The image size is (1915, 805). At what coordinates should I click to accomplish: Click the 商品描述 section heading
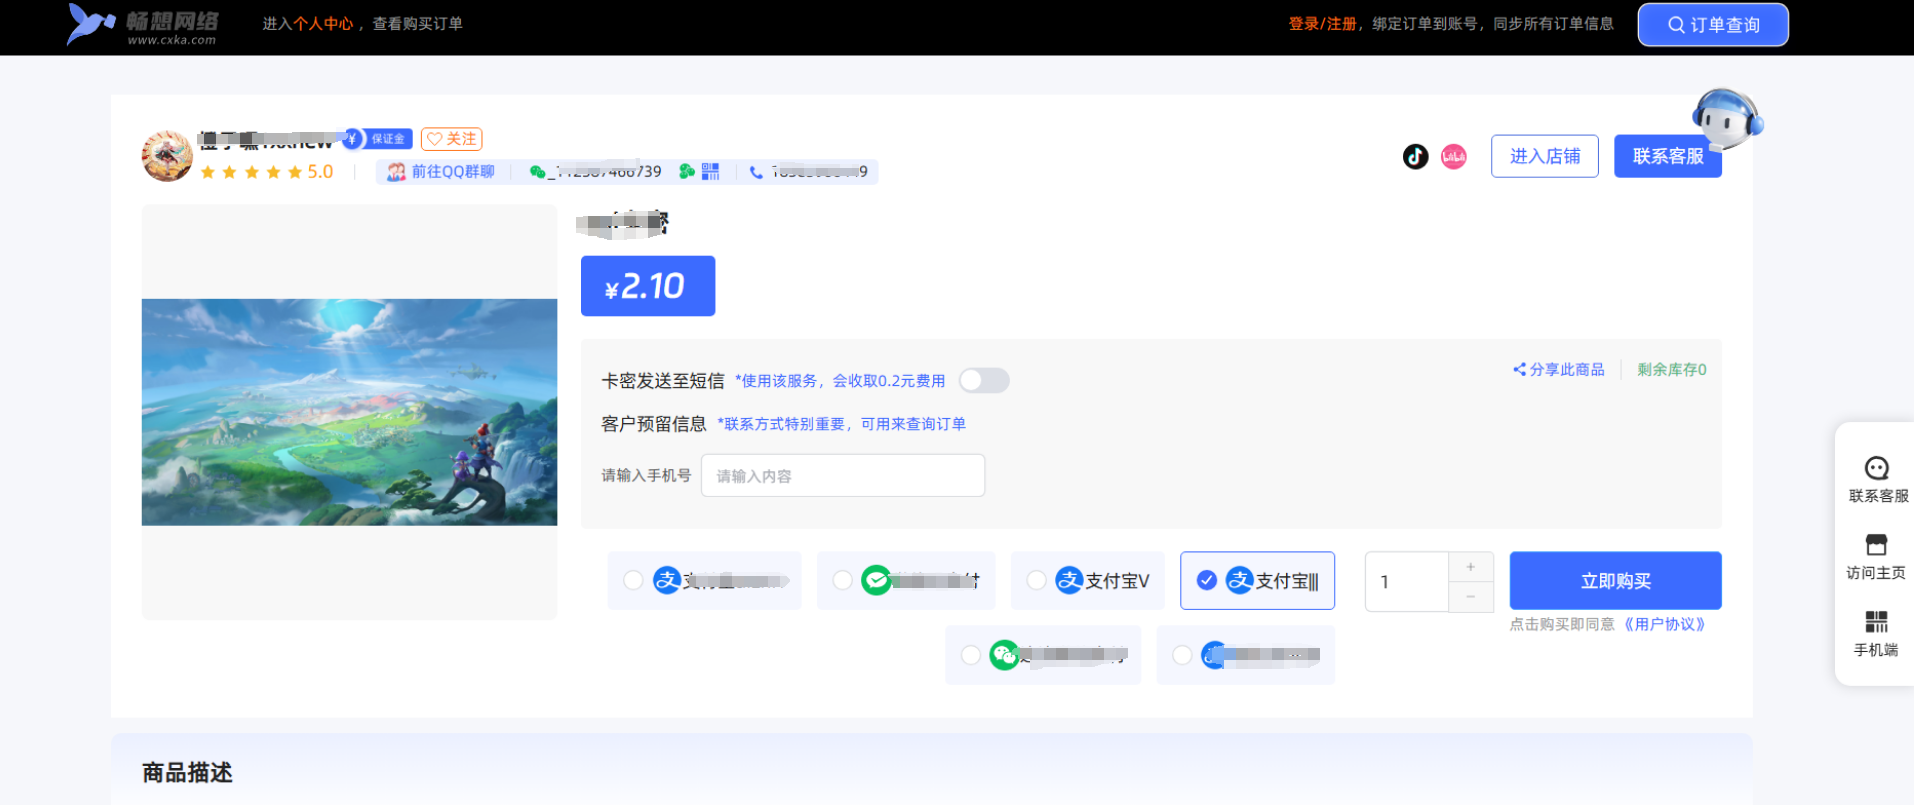click(x=187, y=772)
